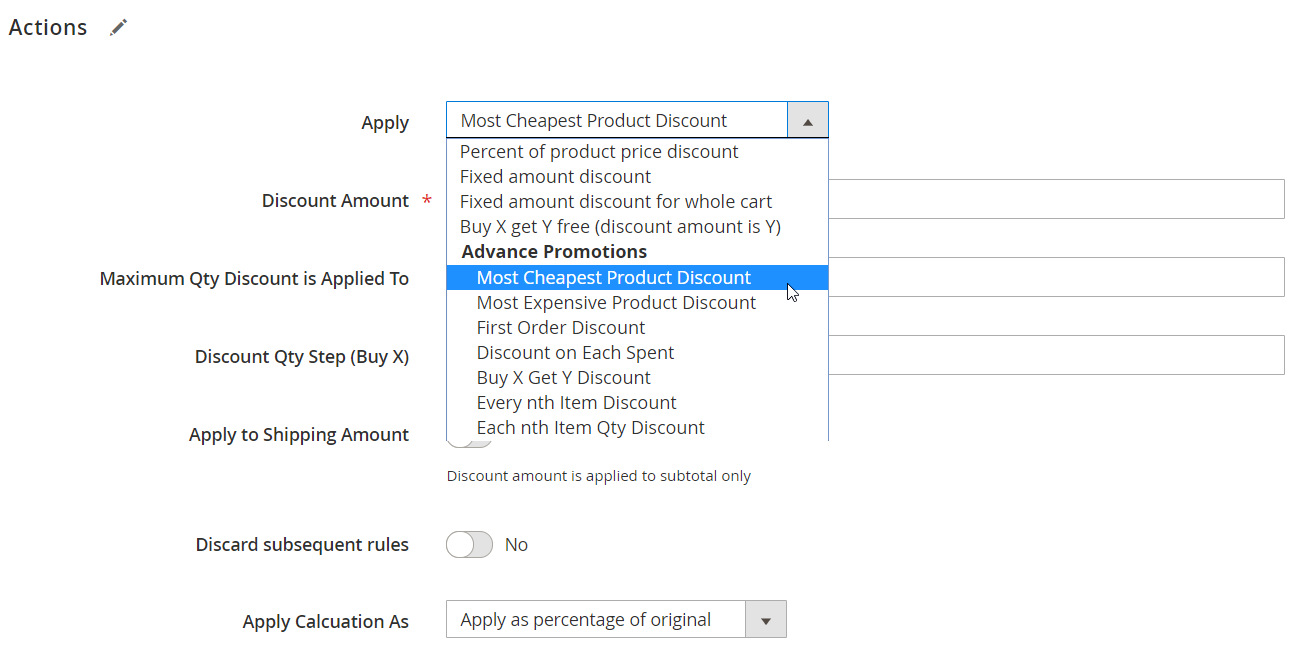Choose Fixed amount discount option
This screenshot has width=1316, height=668.
click(555, 177)
